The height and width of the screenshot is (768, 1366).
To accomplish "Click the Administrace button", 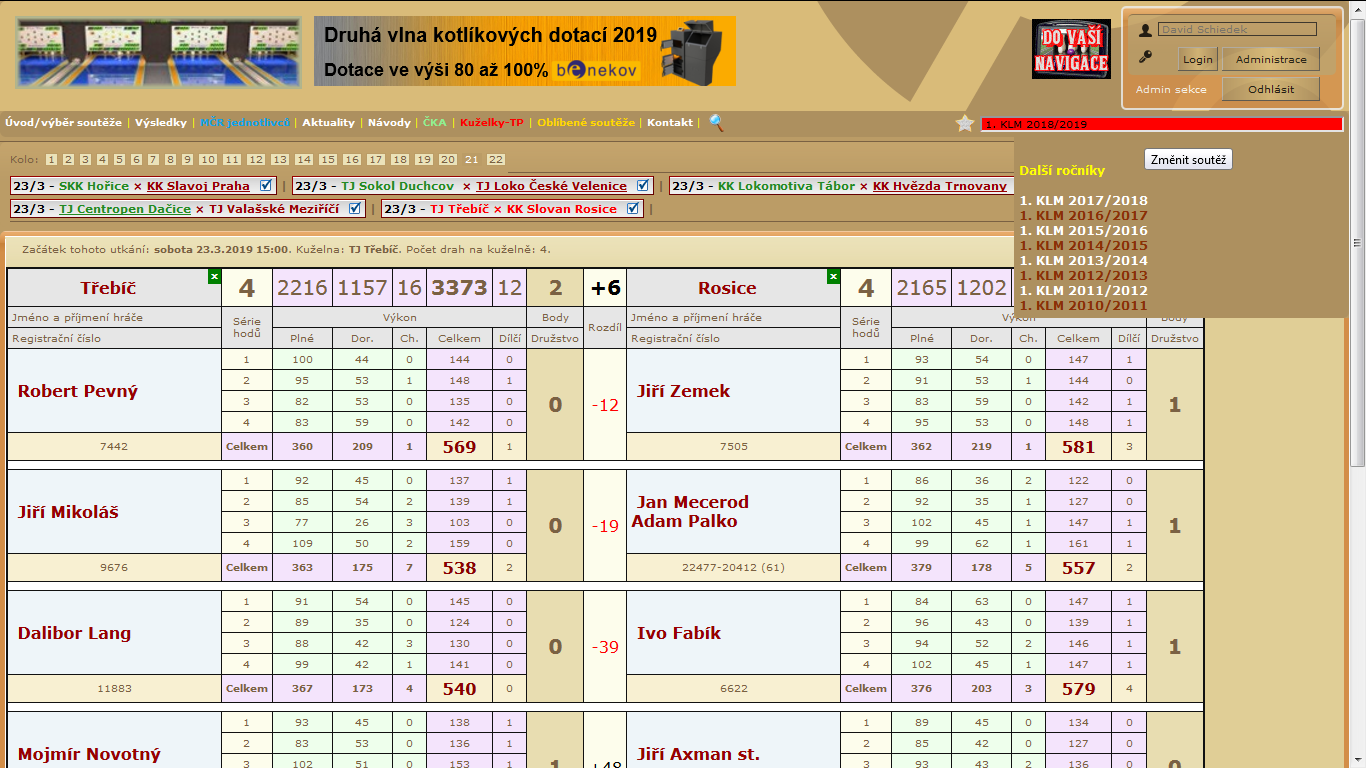I will (x=1271, y=59).
